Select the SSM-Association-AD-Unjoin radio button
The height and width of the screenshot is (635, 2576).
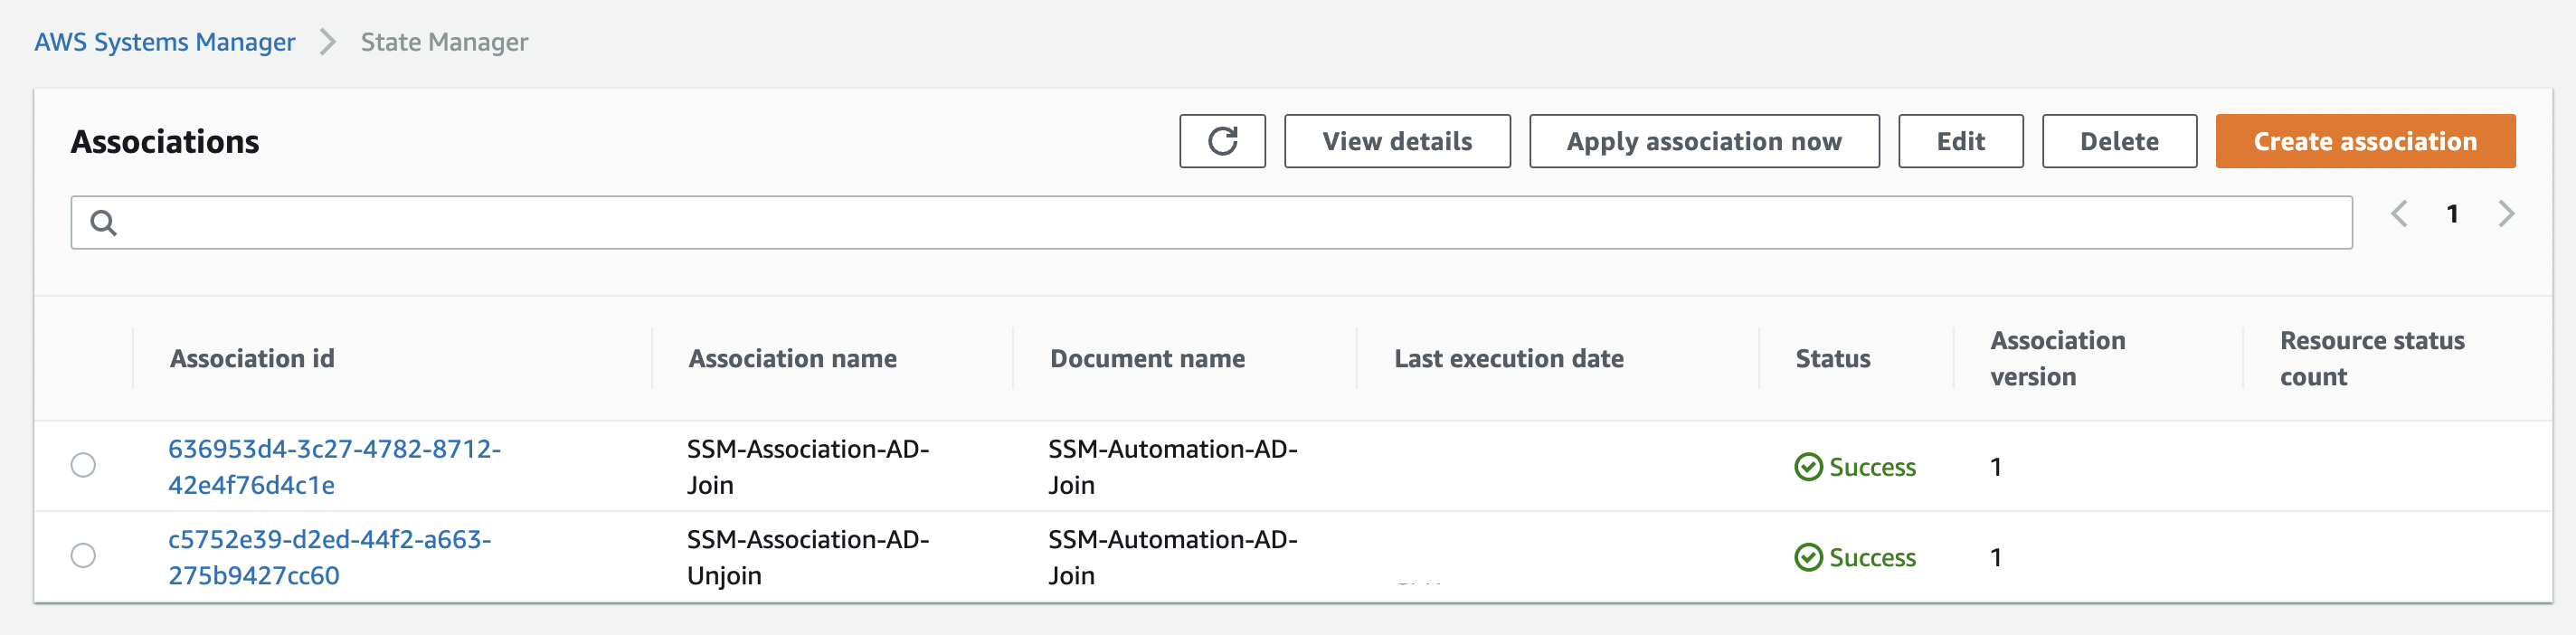click(83, 555)
